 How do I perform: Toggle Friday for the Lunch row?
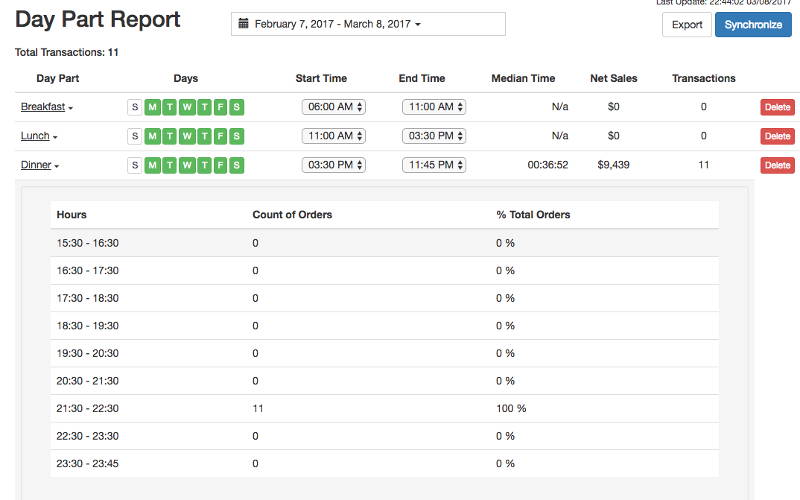tap(220, 136)
